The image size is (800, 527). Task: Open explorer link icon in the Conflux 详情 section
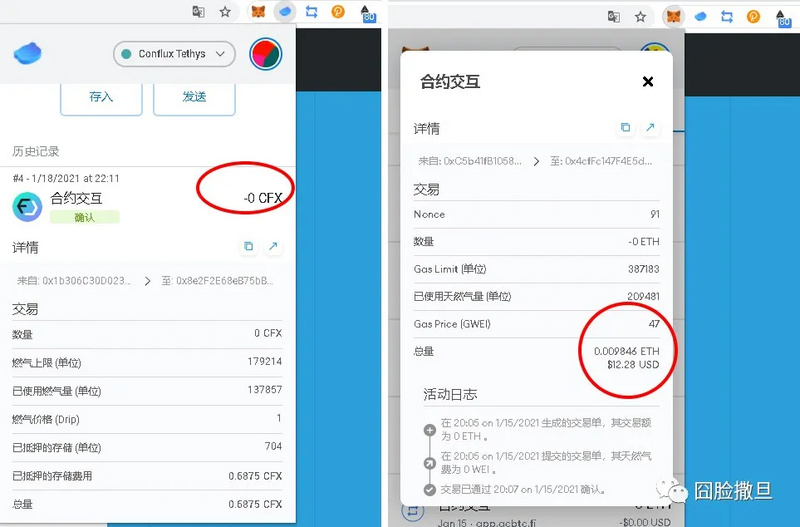tap(273, 246)
